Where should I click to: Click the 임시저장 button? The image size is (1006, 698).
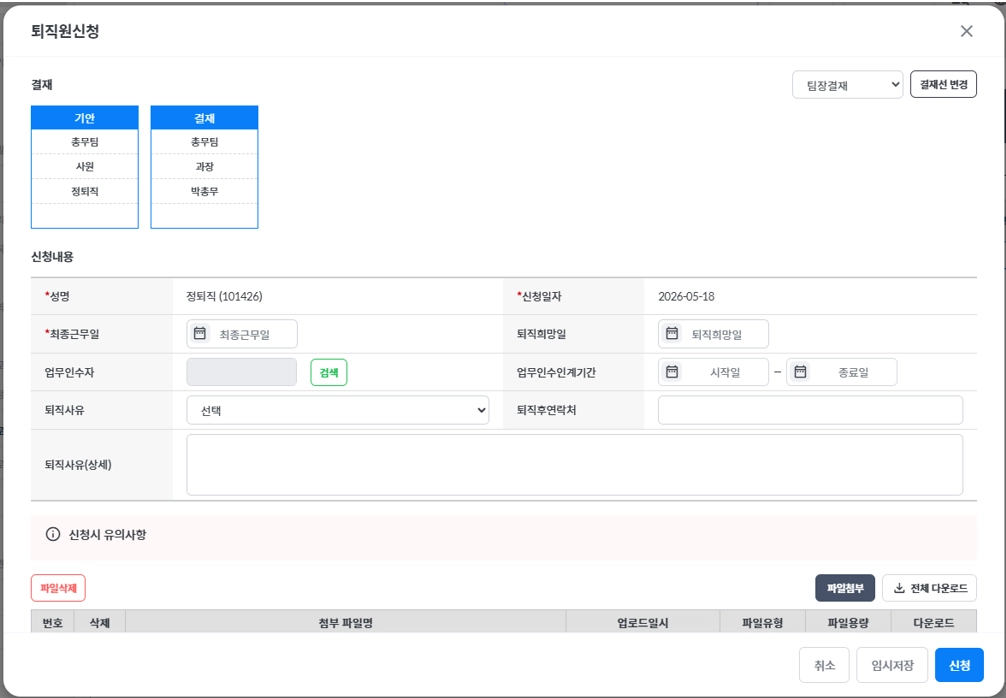point(892,665)
